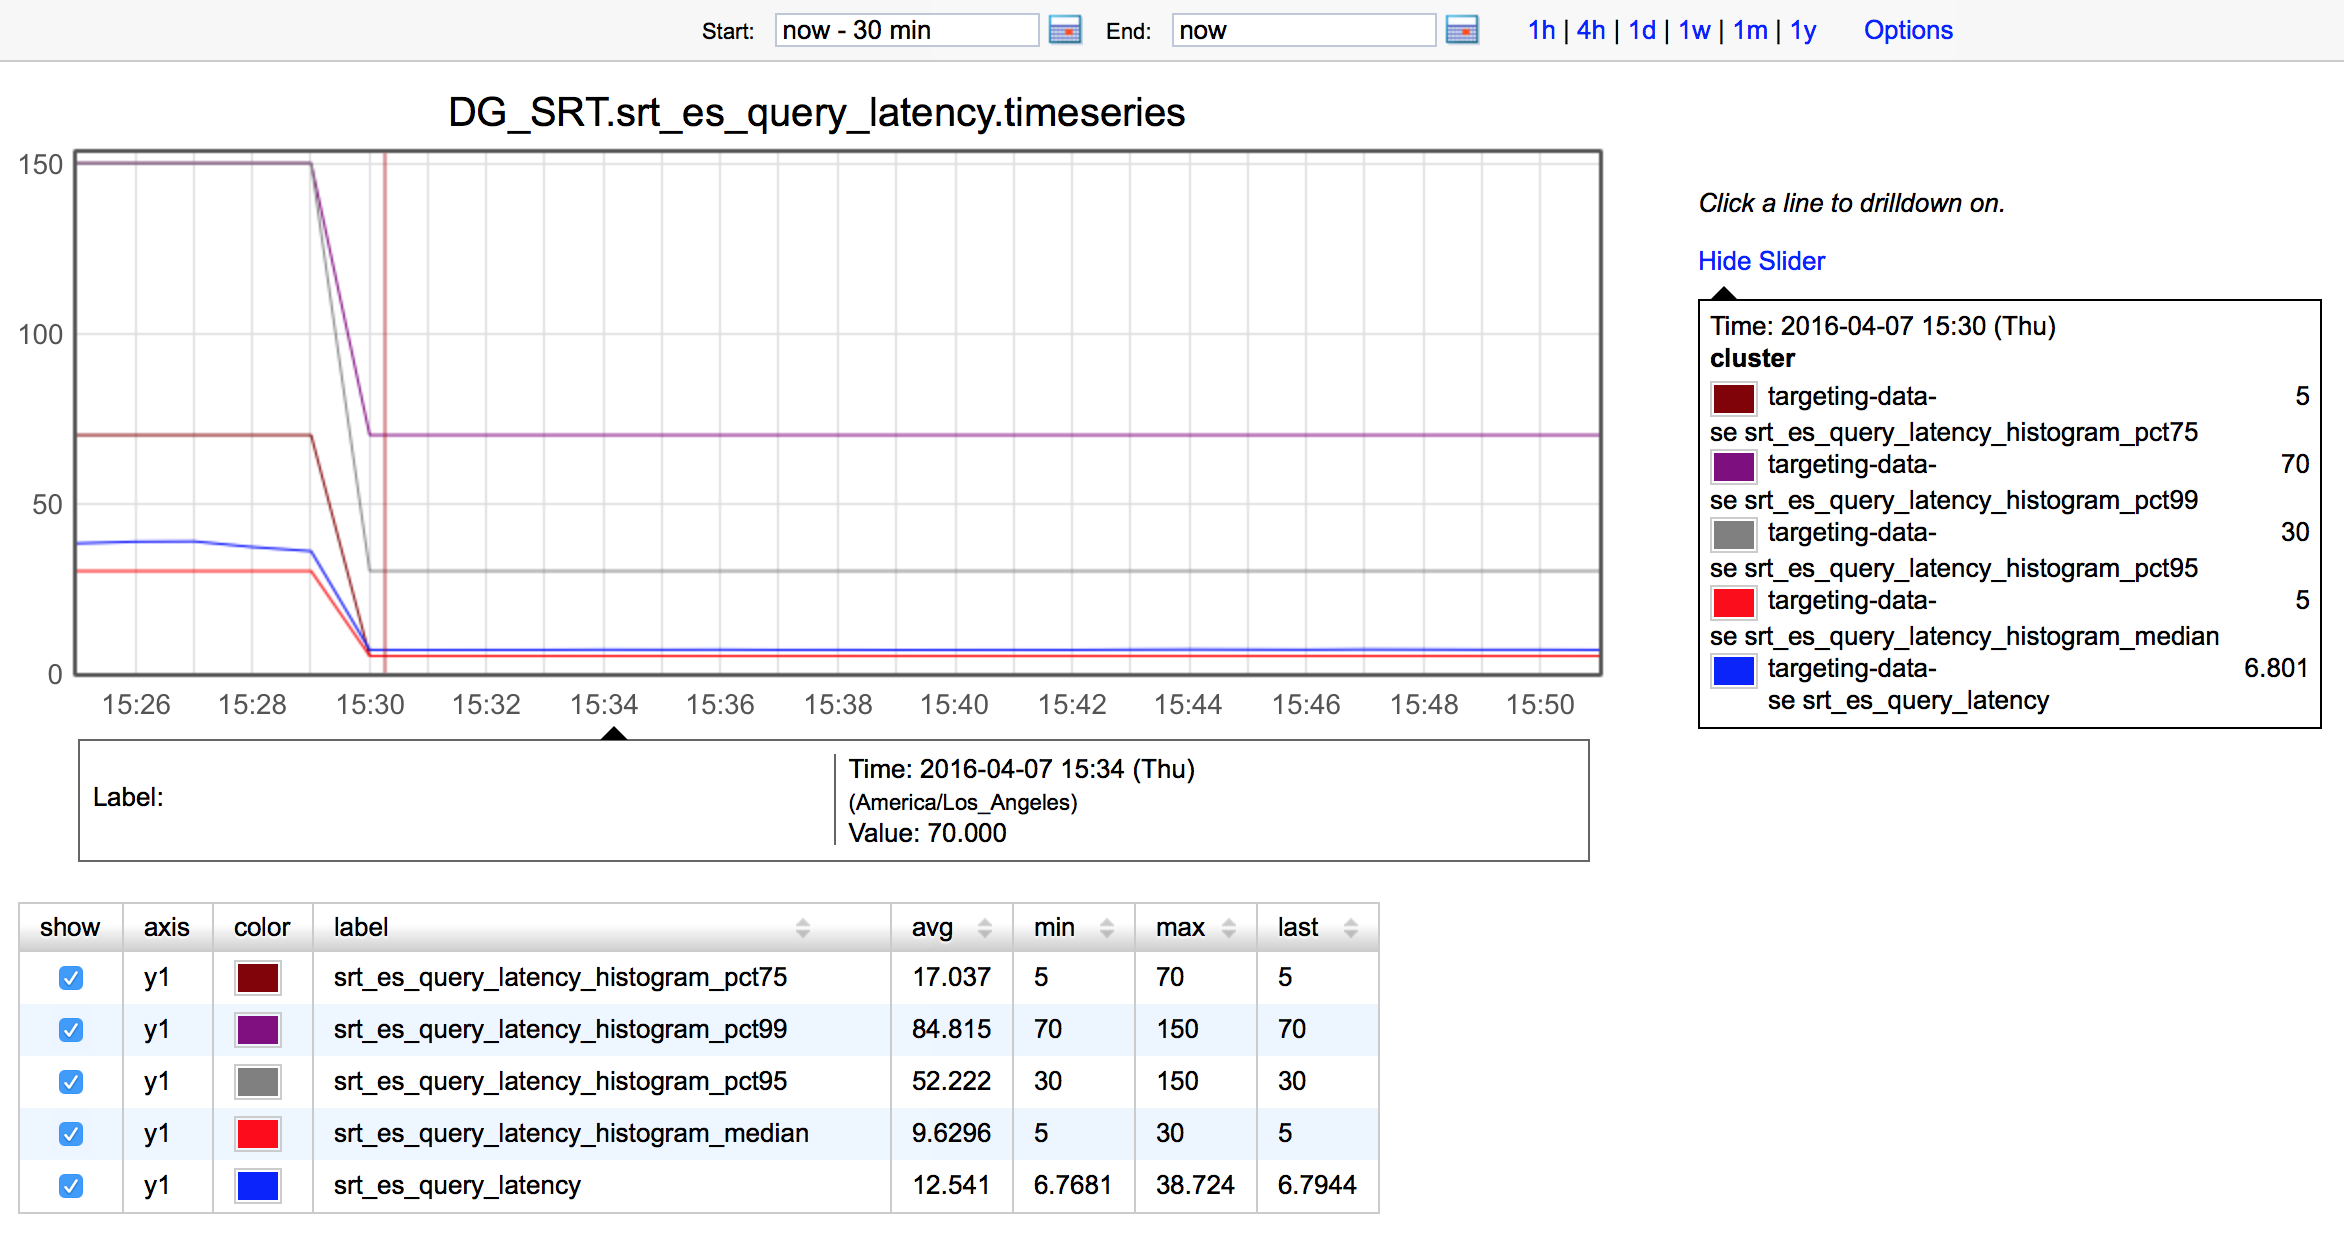This screenshot has height=1236, width=2344.
Task: Click the min value 6.7681
Action: coord(1073,1185)
